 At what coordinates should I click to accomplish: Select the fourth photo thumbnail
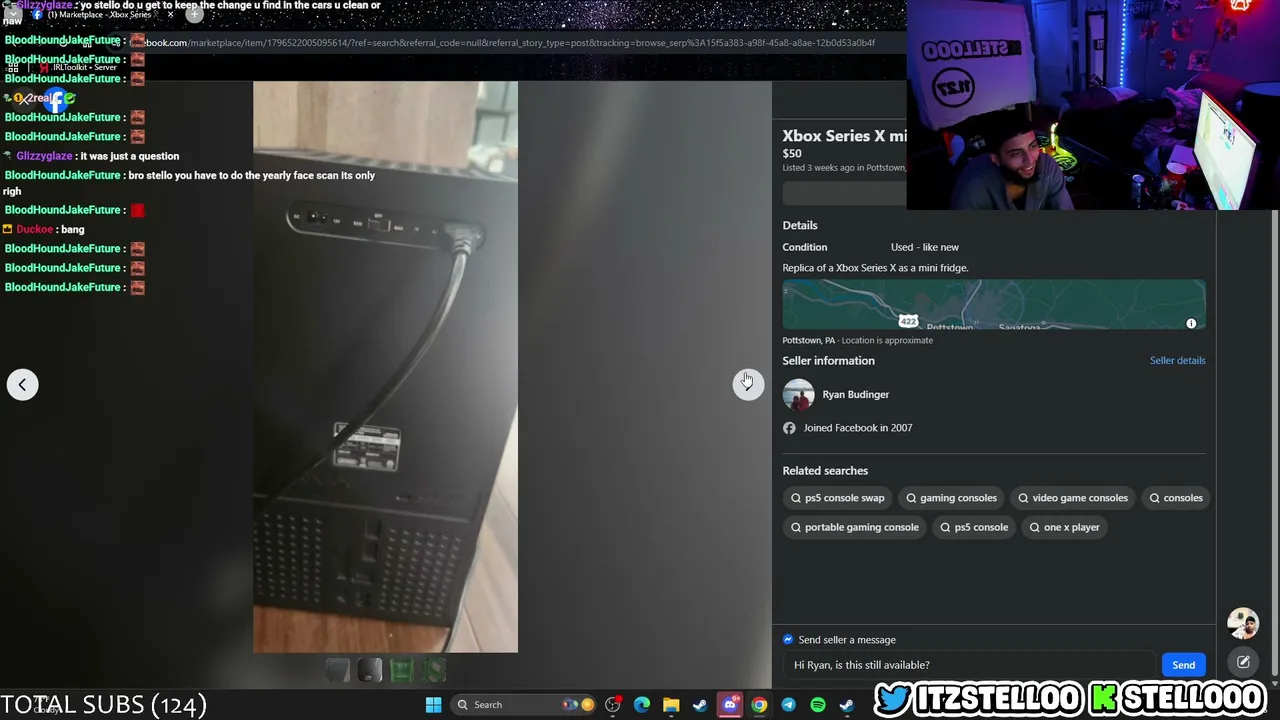(x=433, y=670)
